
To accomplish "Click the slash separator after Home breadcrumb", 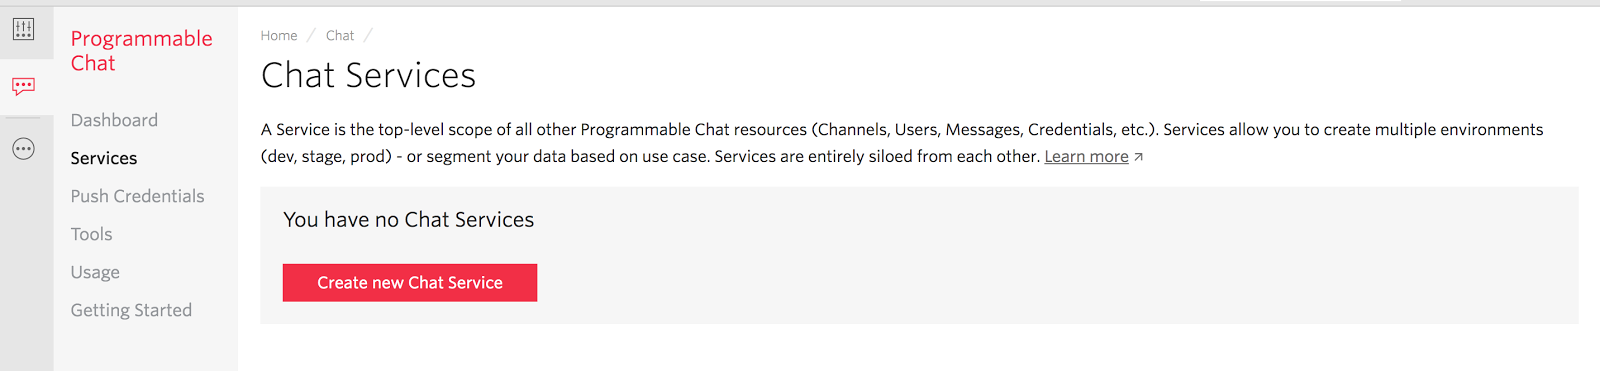I will (x=311, y=35).
